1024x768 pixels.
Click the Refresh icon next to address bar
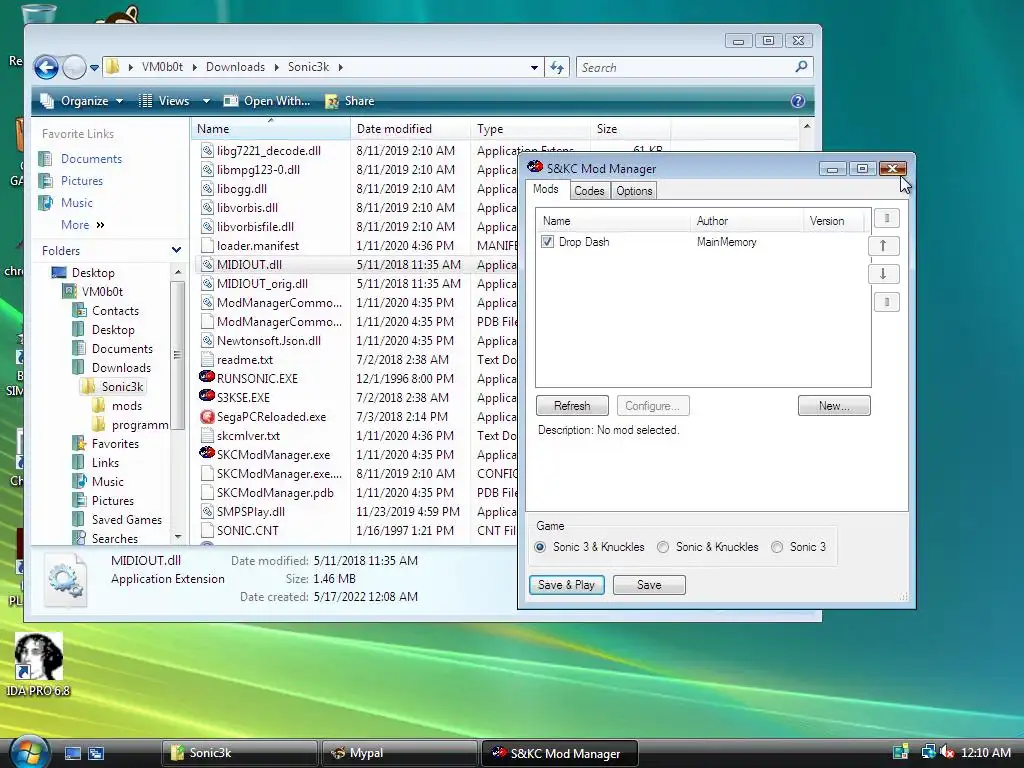click(x=557, y=67)
